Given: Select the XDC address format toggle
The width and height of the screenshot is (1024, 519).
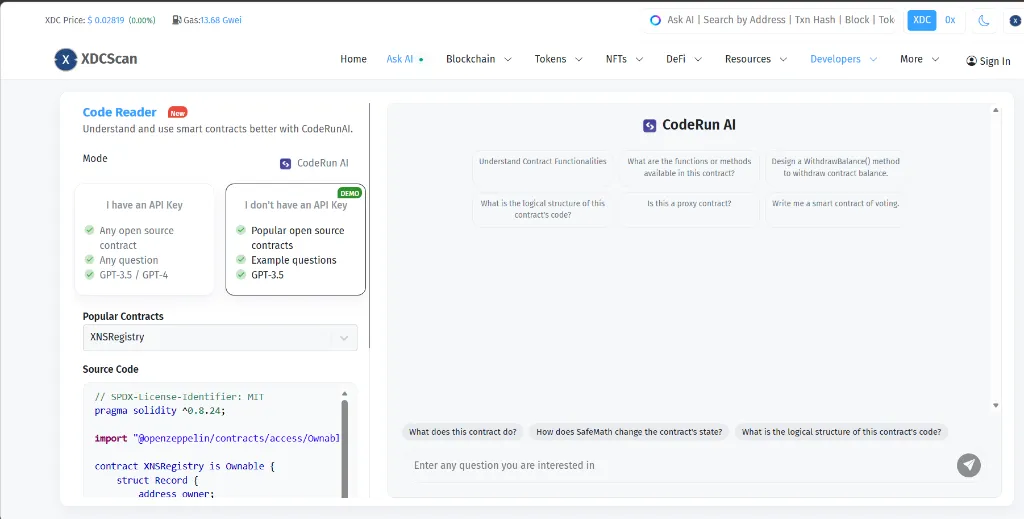Looking at the screenshot, I should (x=922, y=20).
